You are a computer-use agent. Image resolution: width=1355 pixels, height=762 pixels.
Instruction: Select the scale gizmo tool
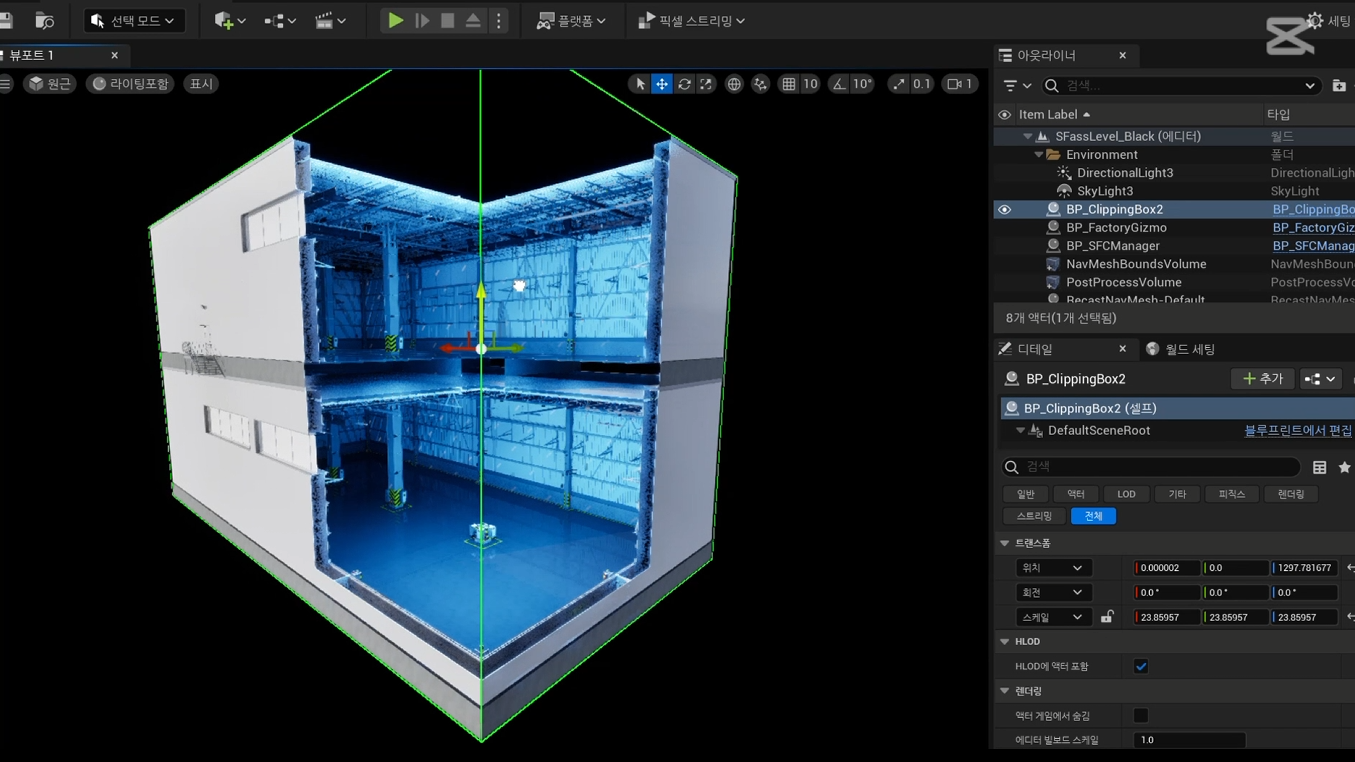pyautogui.click(x=706, y=84)
